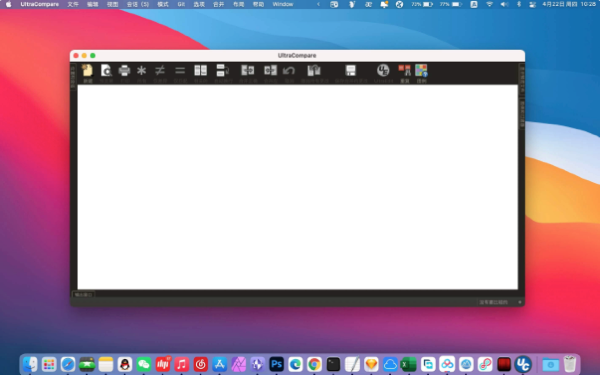
Task: Click the UltraCompare icon in the Dock
Action: point(523,364)
